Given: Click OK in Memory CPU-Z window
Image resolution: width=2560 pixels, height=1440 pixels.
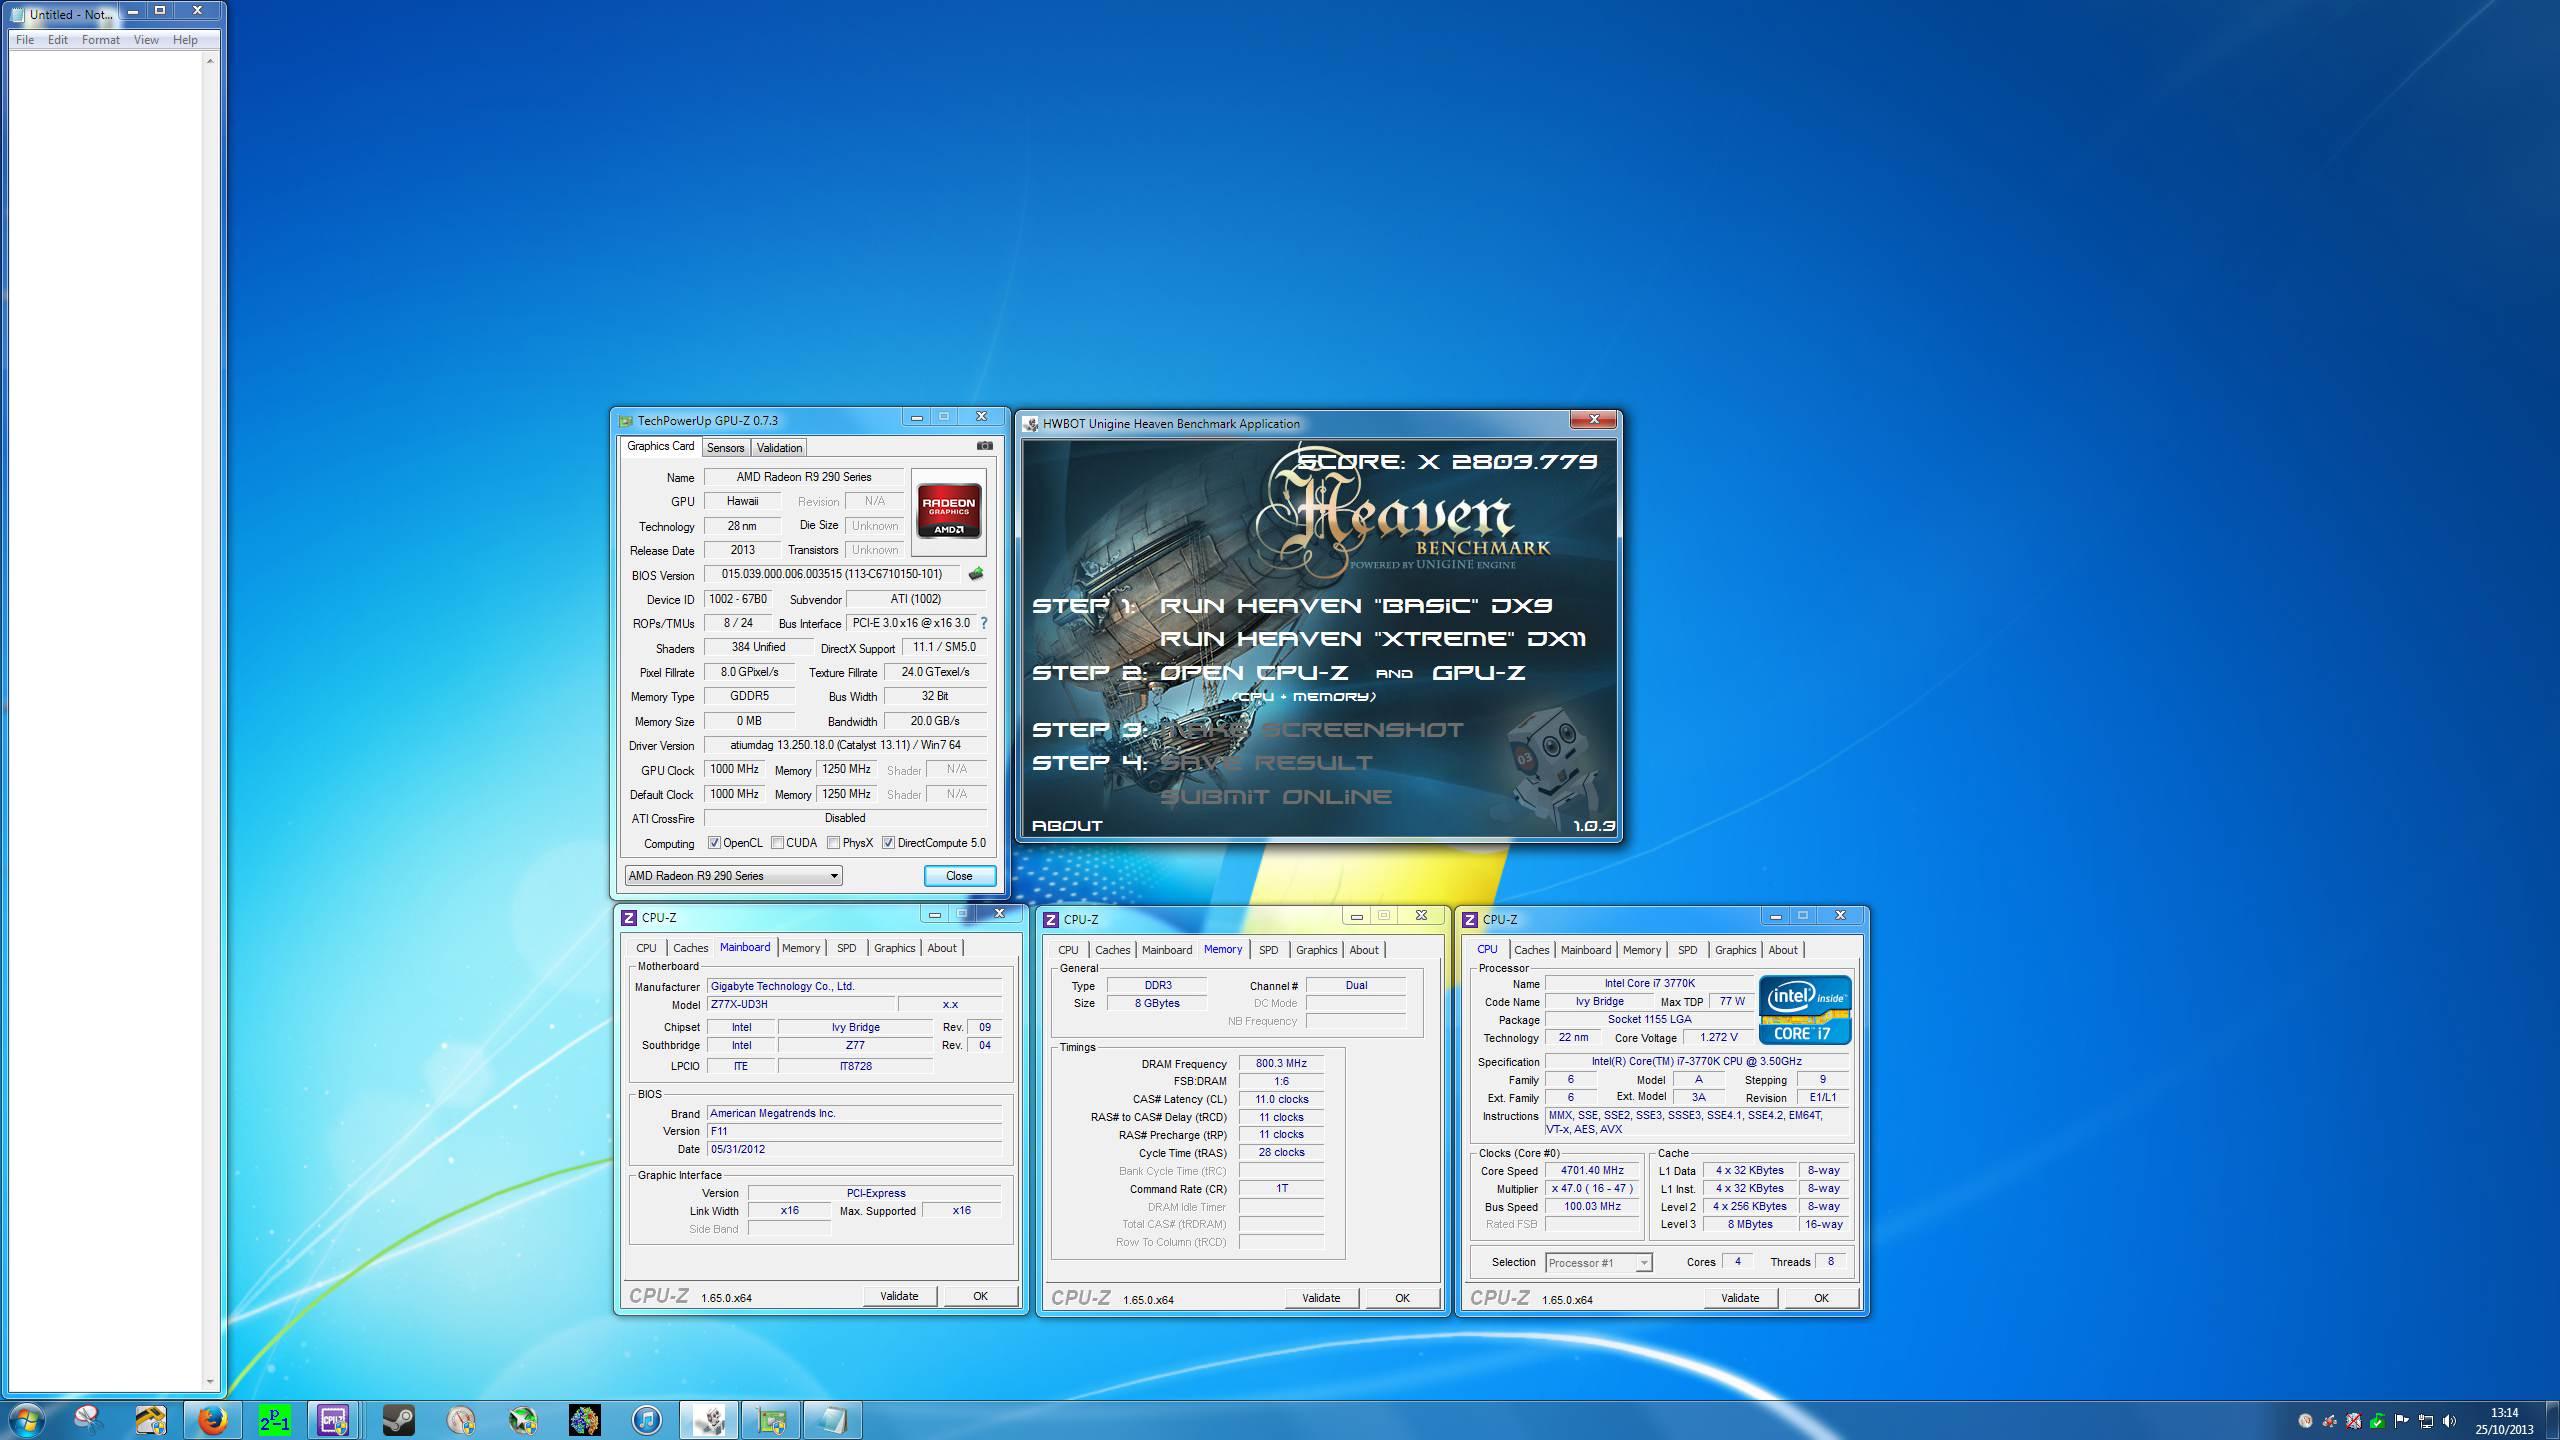Looking at the screenshot, I should click(1402, 1298).
